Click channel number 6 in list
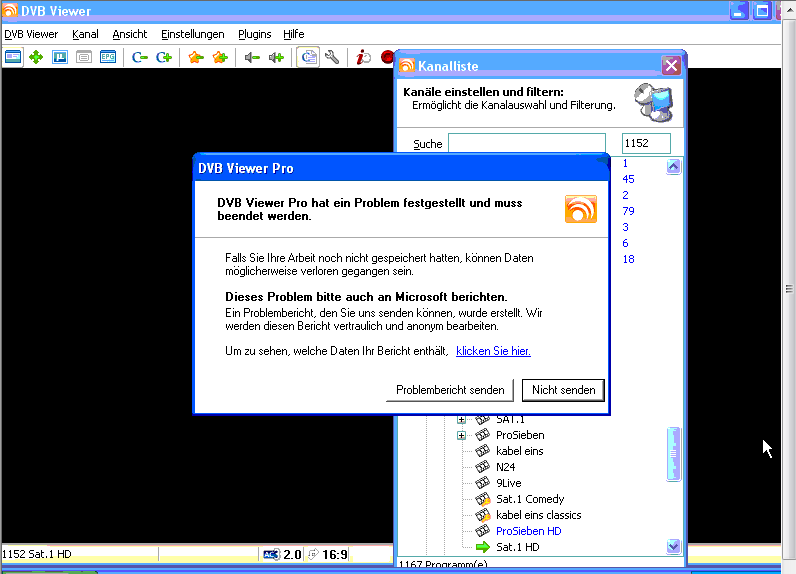The width and height of the screenshot is (796, 574). pyautogui.click(x=625, y=243)
